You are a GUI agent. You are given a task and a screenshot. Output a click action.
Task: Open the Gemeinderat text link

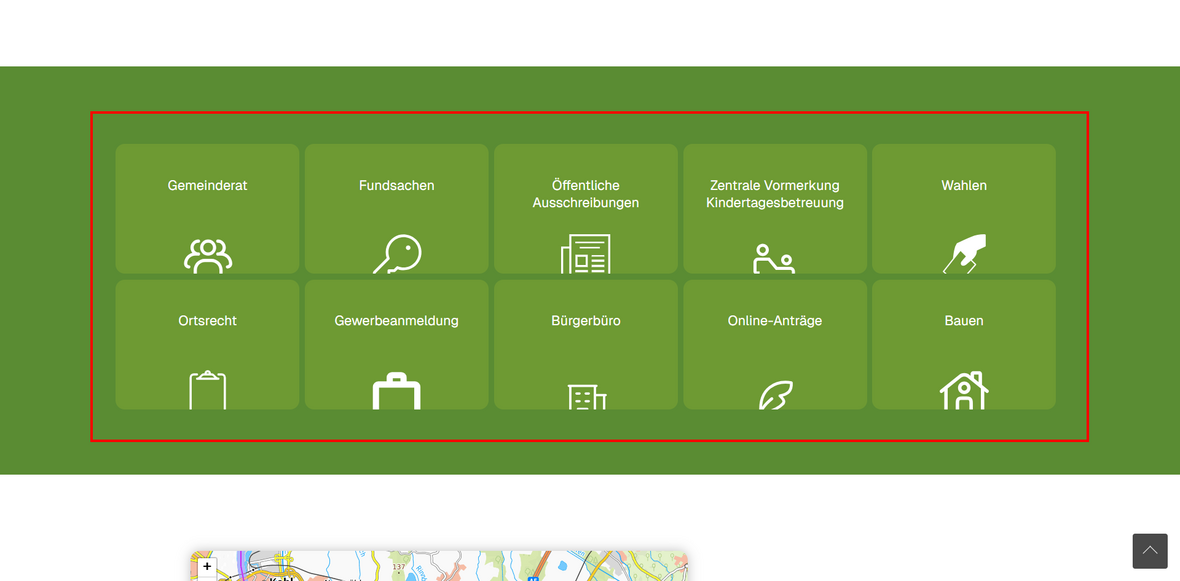click(x=207, y=185)
